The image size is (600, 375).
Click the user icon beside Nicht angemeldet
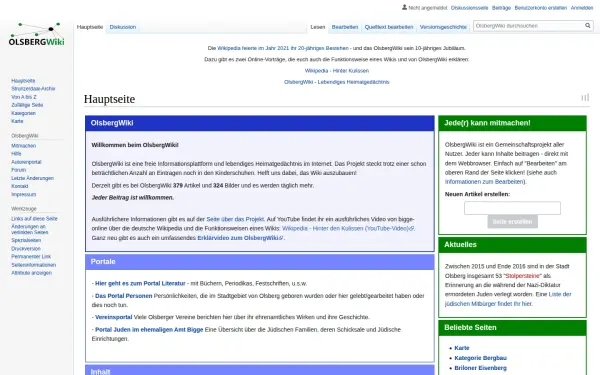coord(404,7)
